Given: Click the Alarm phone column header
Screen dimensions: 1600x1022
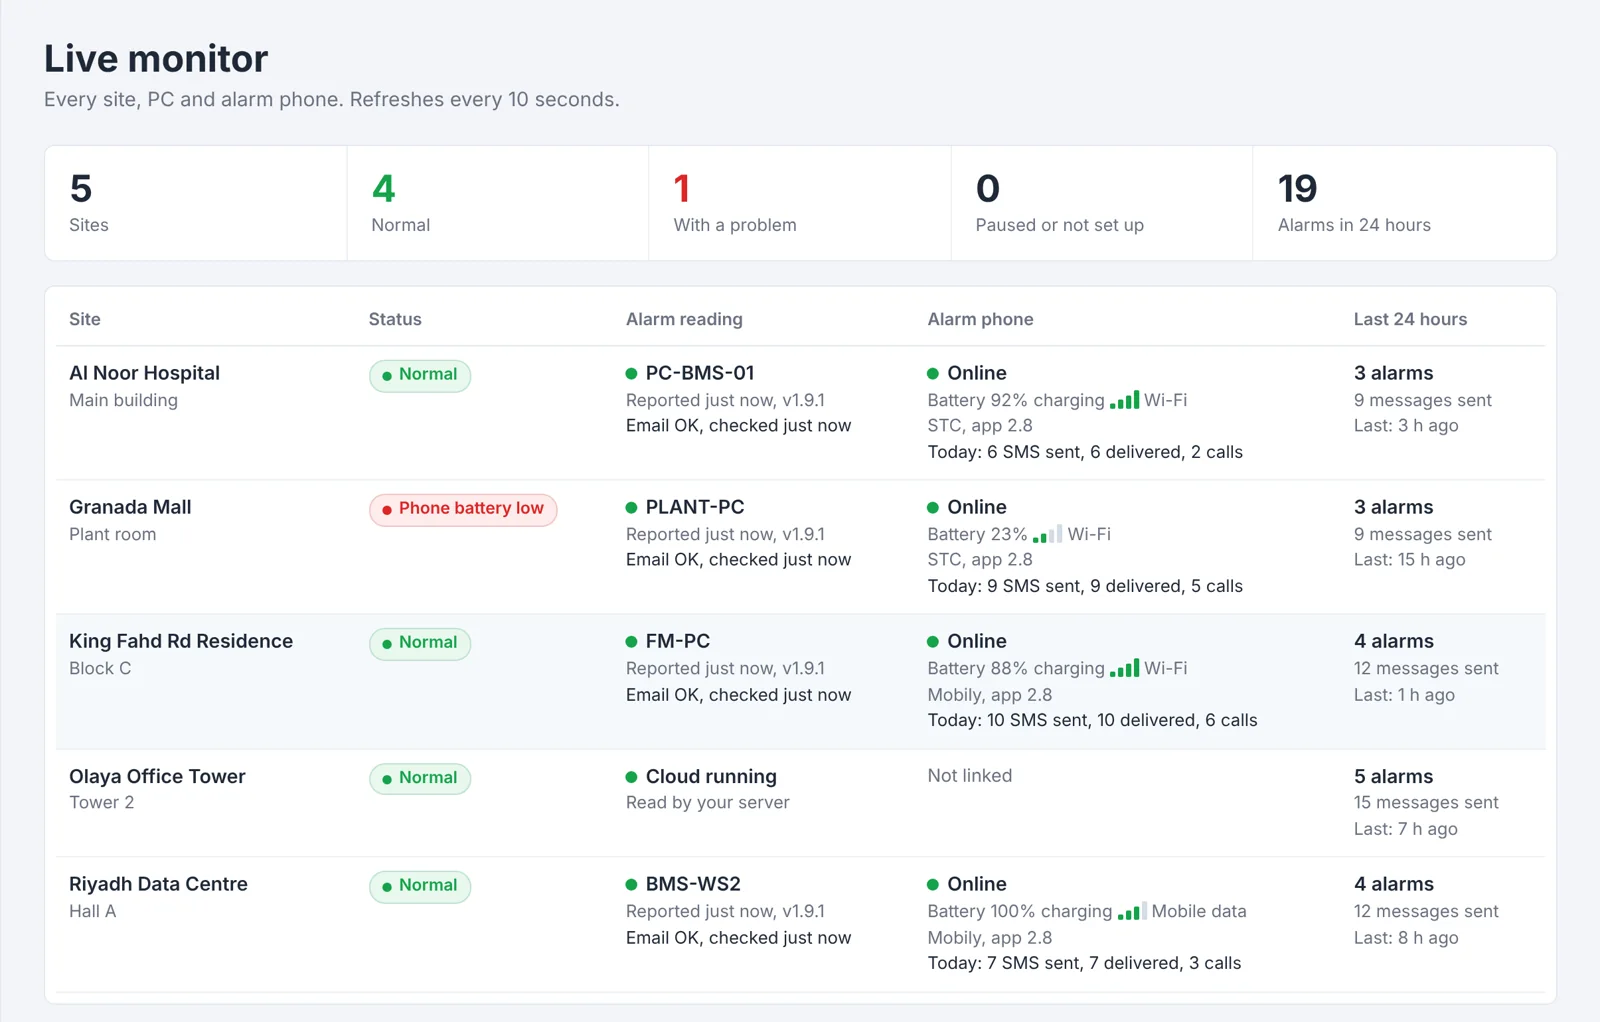Looking at the screenshot, I should pyautogui.click(x=980, y=319).
